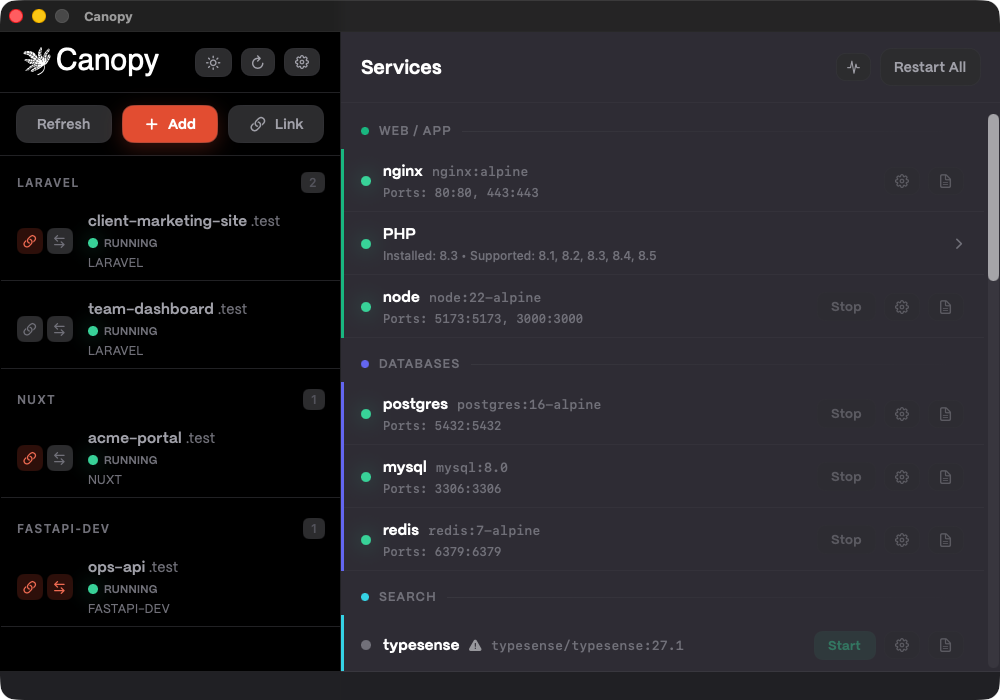Image resolution: width=1000 pixels, height=700 pixels.
Task: Click mysql:8.0 image label
Action: pos(471,468)
